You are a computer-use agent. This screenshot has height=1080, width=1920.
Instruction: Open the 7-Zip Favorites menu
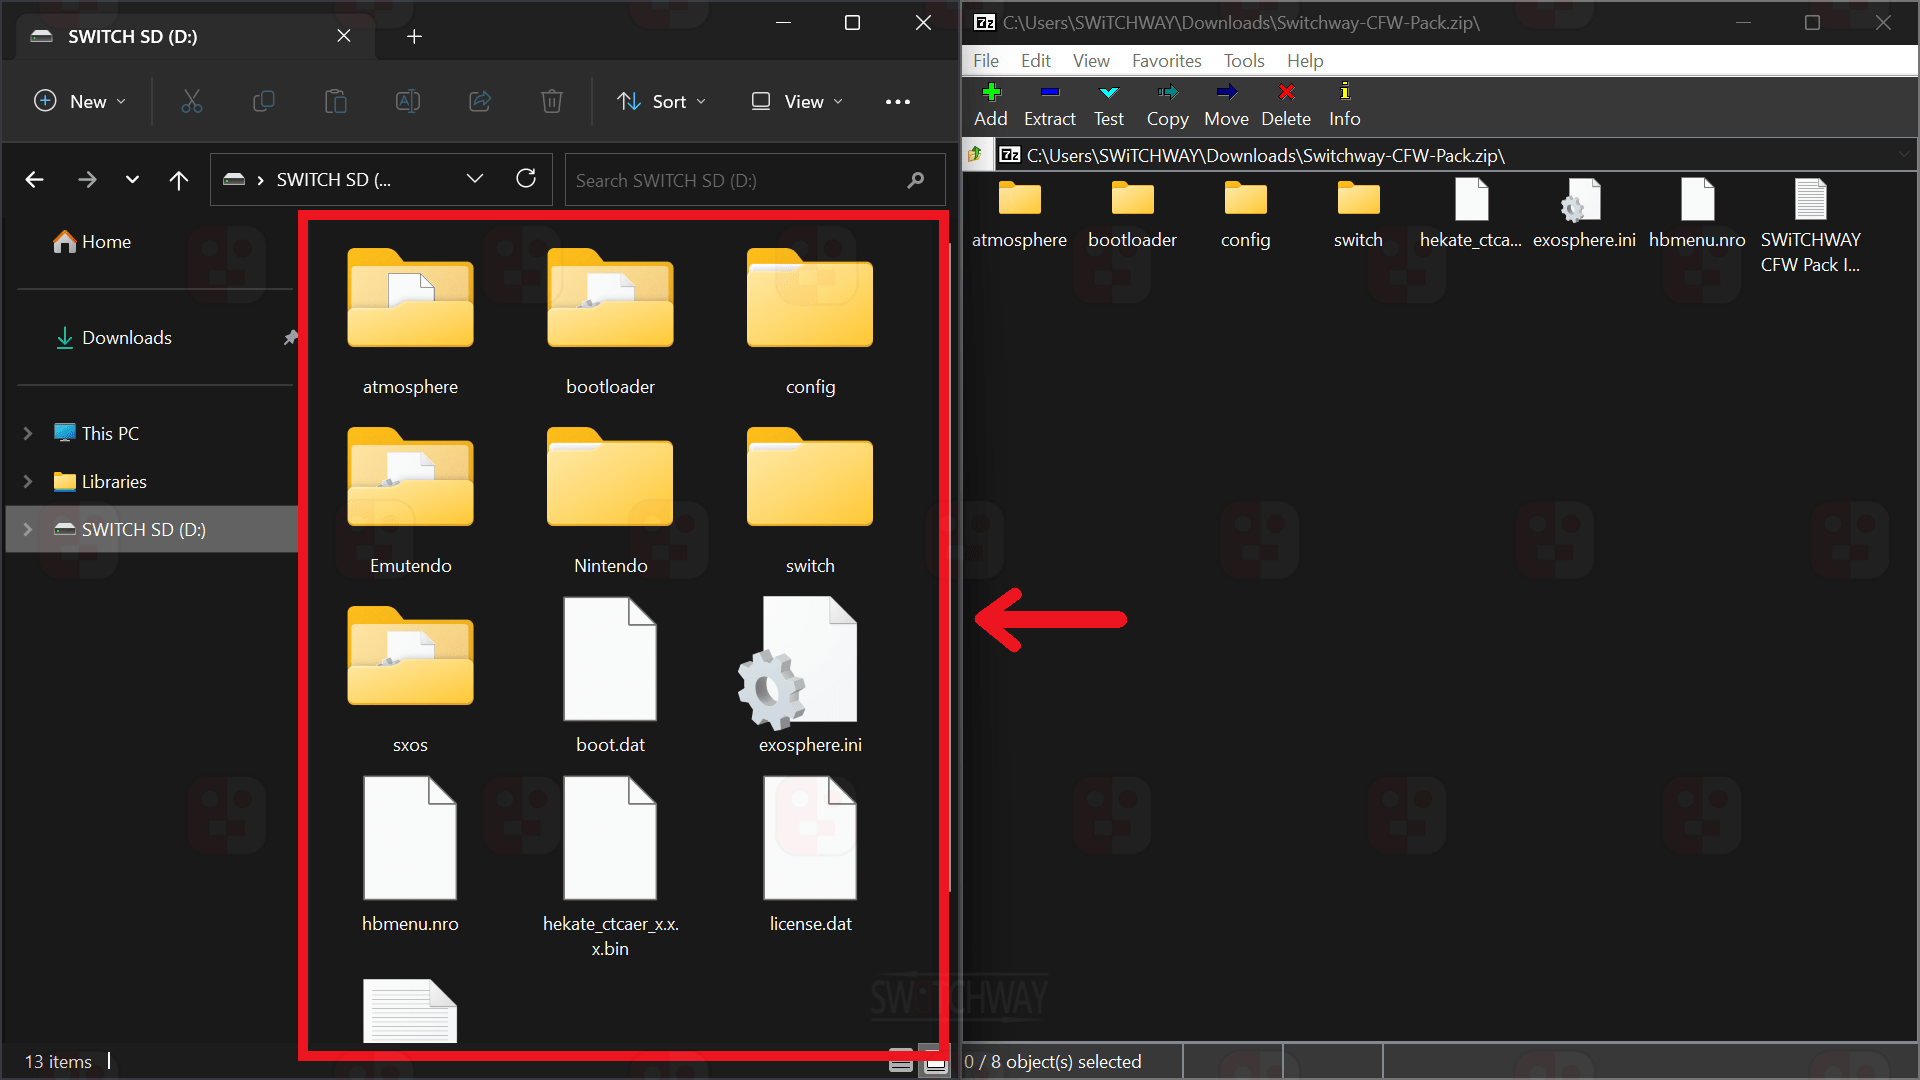[1166, 61]
